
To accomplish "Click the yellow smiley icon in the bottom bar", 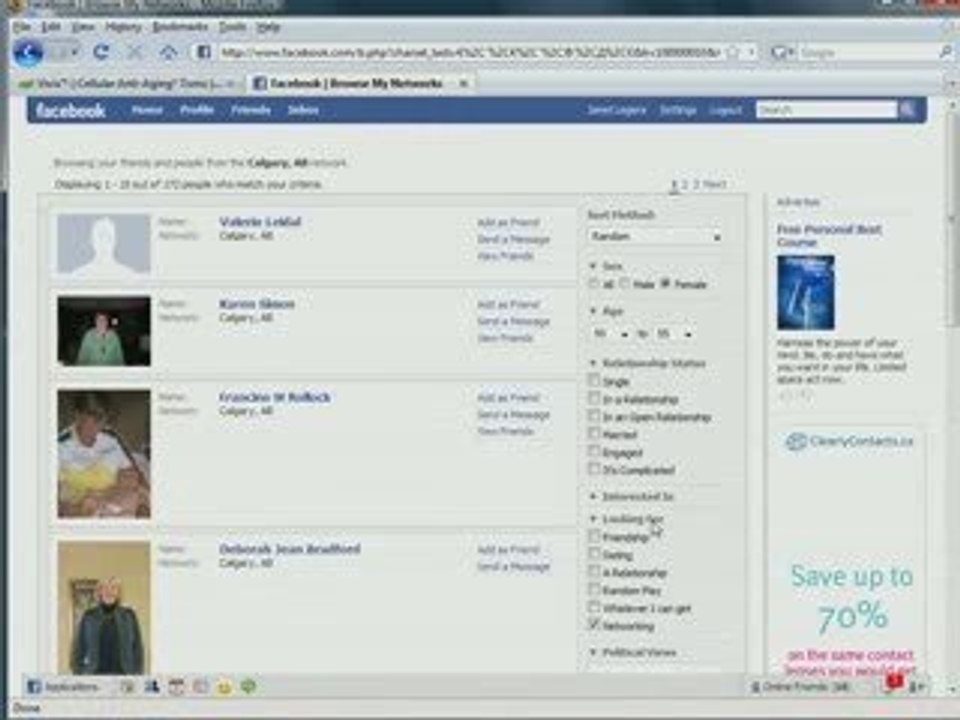I will tap(224, 687).
